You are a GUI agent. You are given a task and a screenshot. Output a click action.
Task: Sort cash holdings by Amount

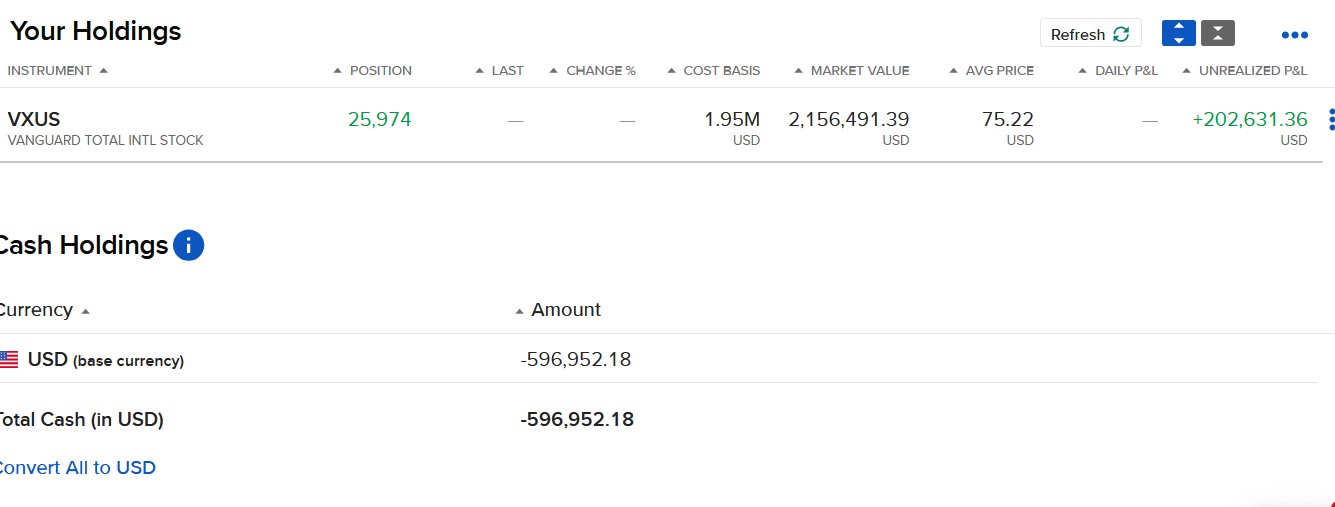[x=565, y=310]
